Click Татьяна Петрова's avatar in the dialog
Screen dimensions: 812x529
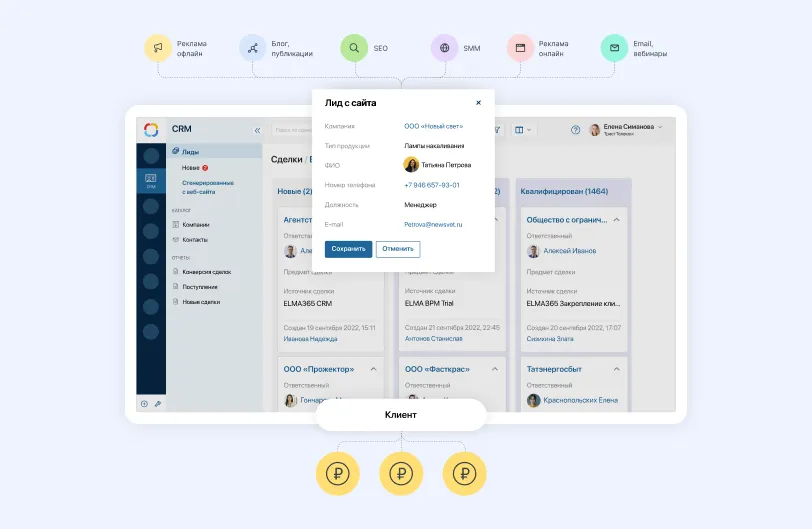click(411, 165)
